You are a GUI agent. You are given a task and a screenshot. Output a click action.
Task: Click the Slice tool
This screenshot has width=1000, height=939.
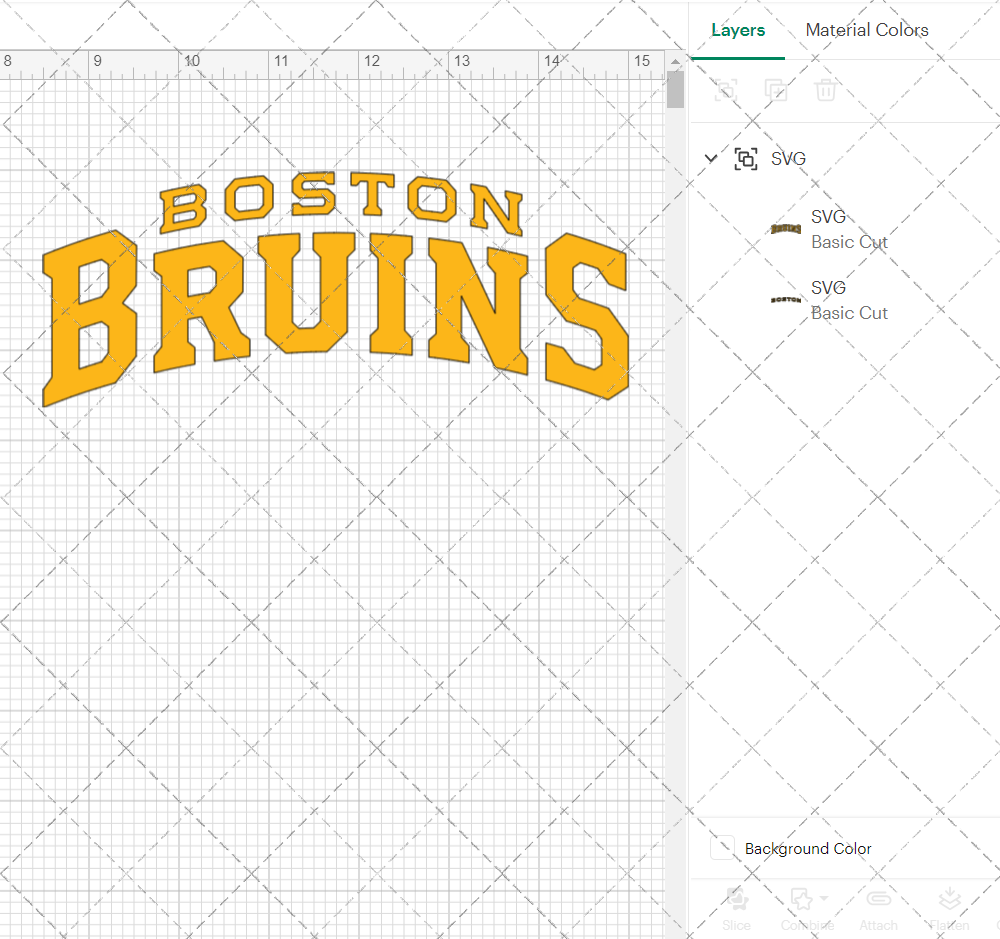coord(737,908)
